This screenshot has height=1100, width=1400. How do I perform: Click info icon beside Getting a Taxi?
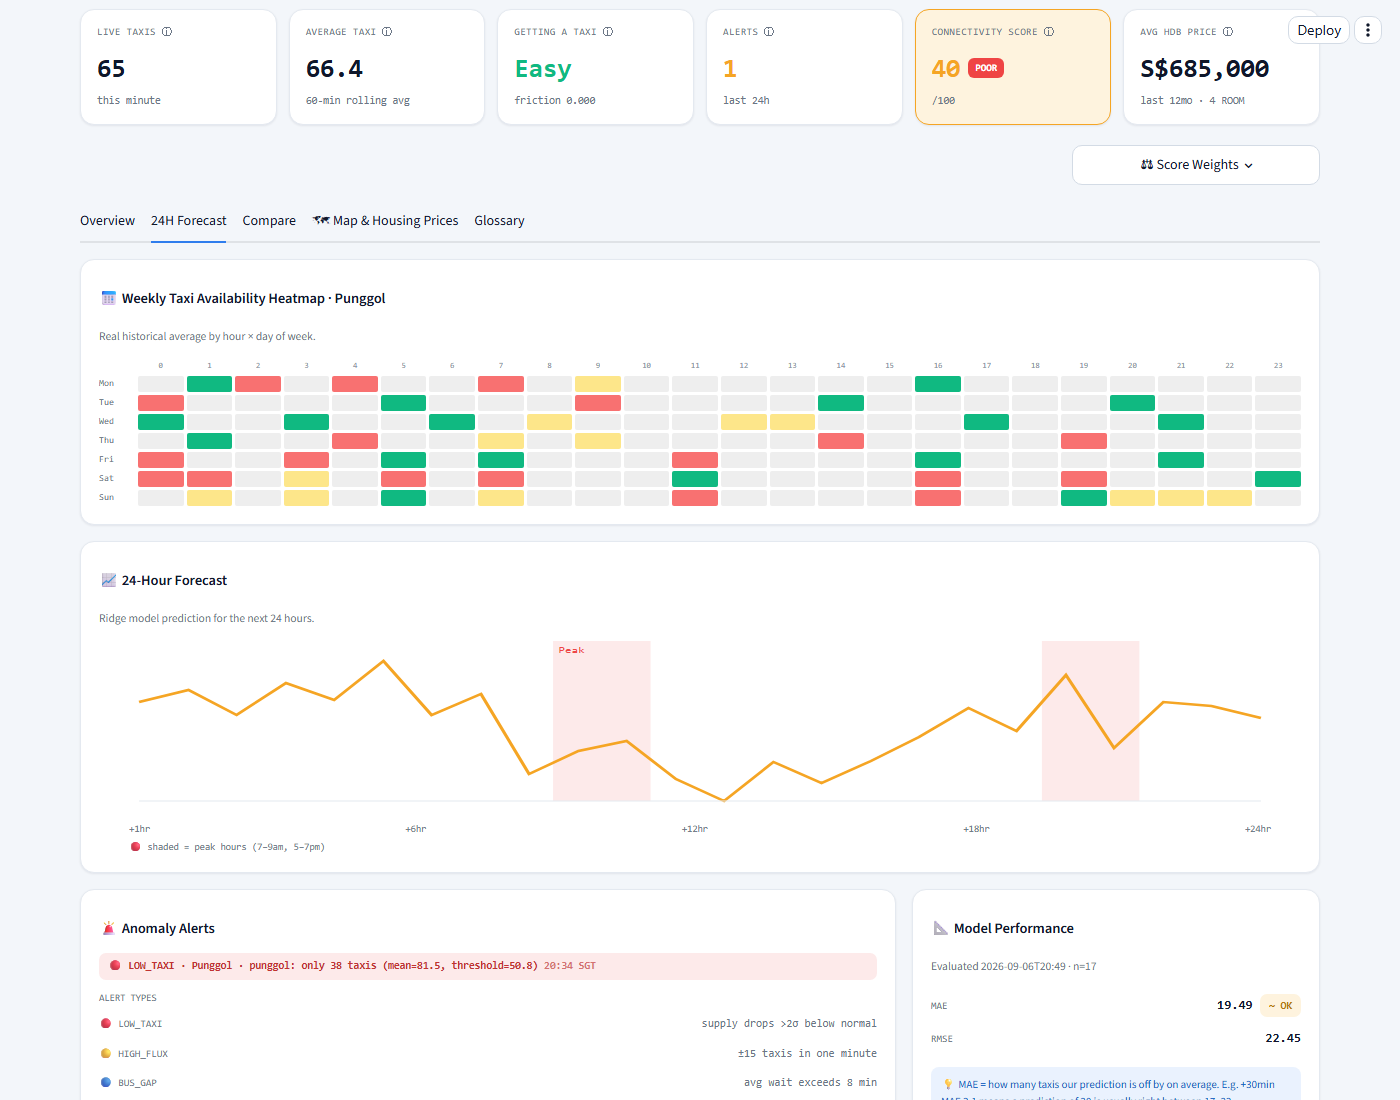(x=608, y=32)
